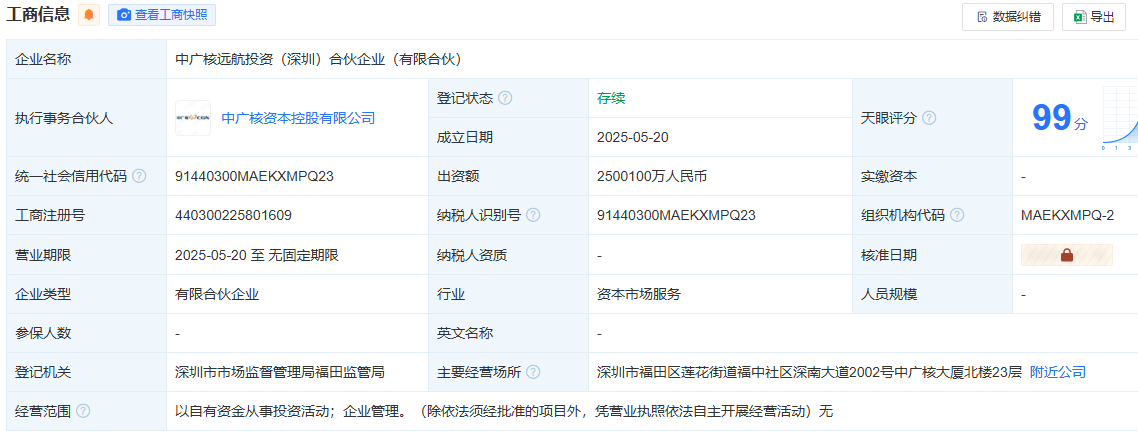
Task: Click the lock icon in 核准日期 row
Action: tap(1066, 255)
